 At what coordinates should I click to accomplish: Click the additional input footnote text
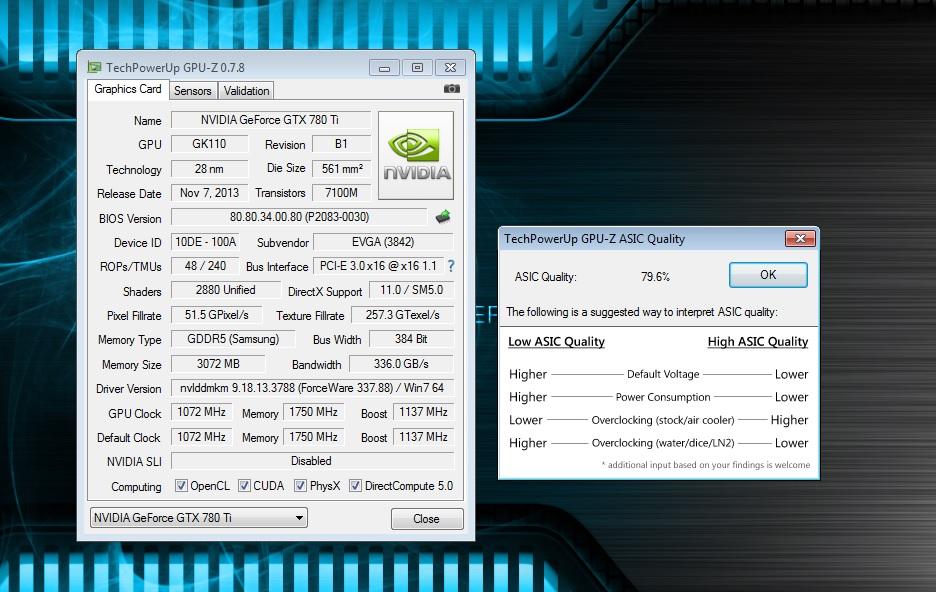tap(706, 465)
